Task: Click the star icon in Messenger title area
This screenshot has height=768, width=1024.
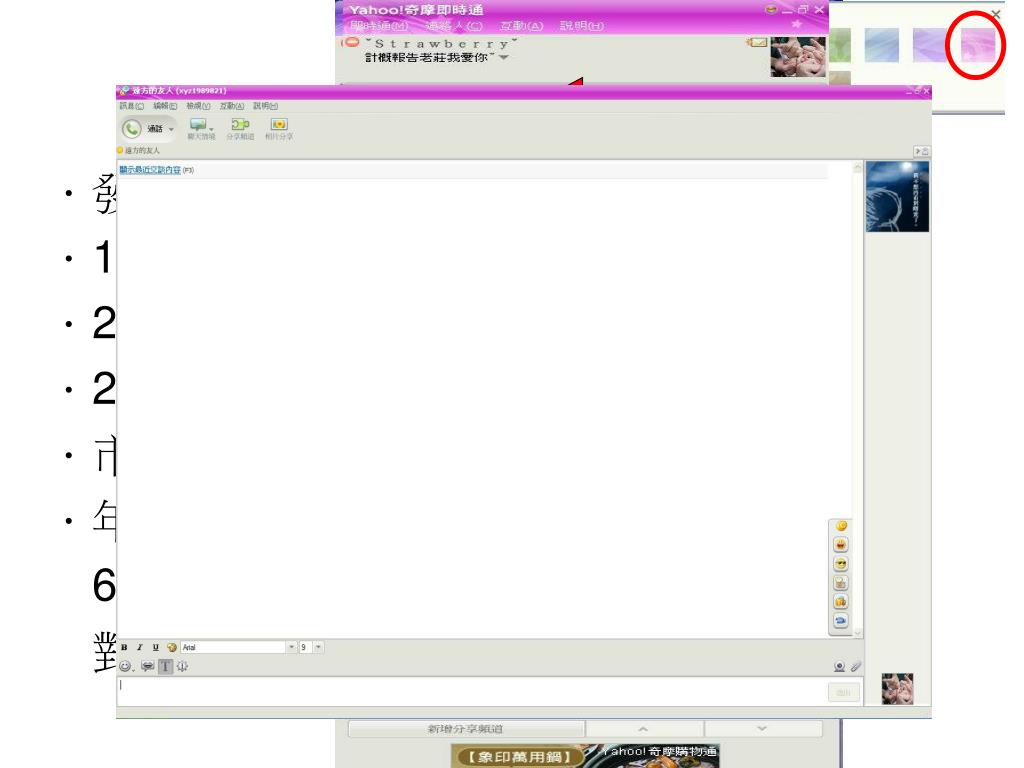Action: 796,24
